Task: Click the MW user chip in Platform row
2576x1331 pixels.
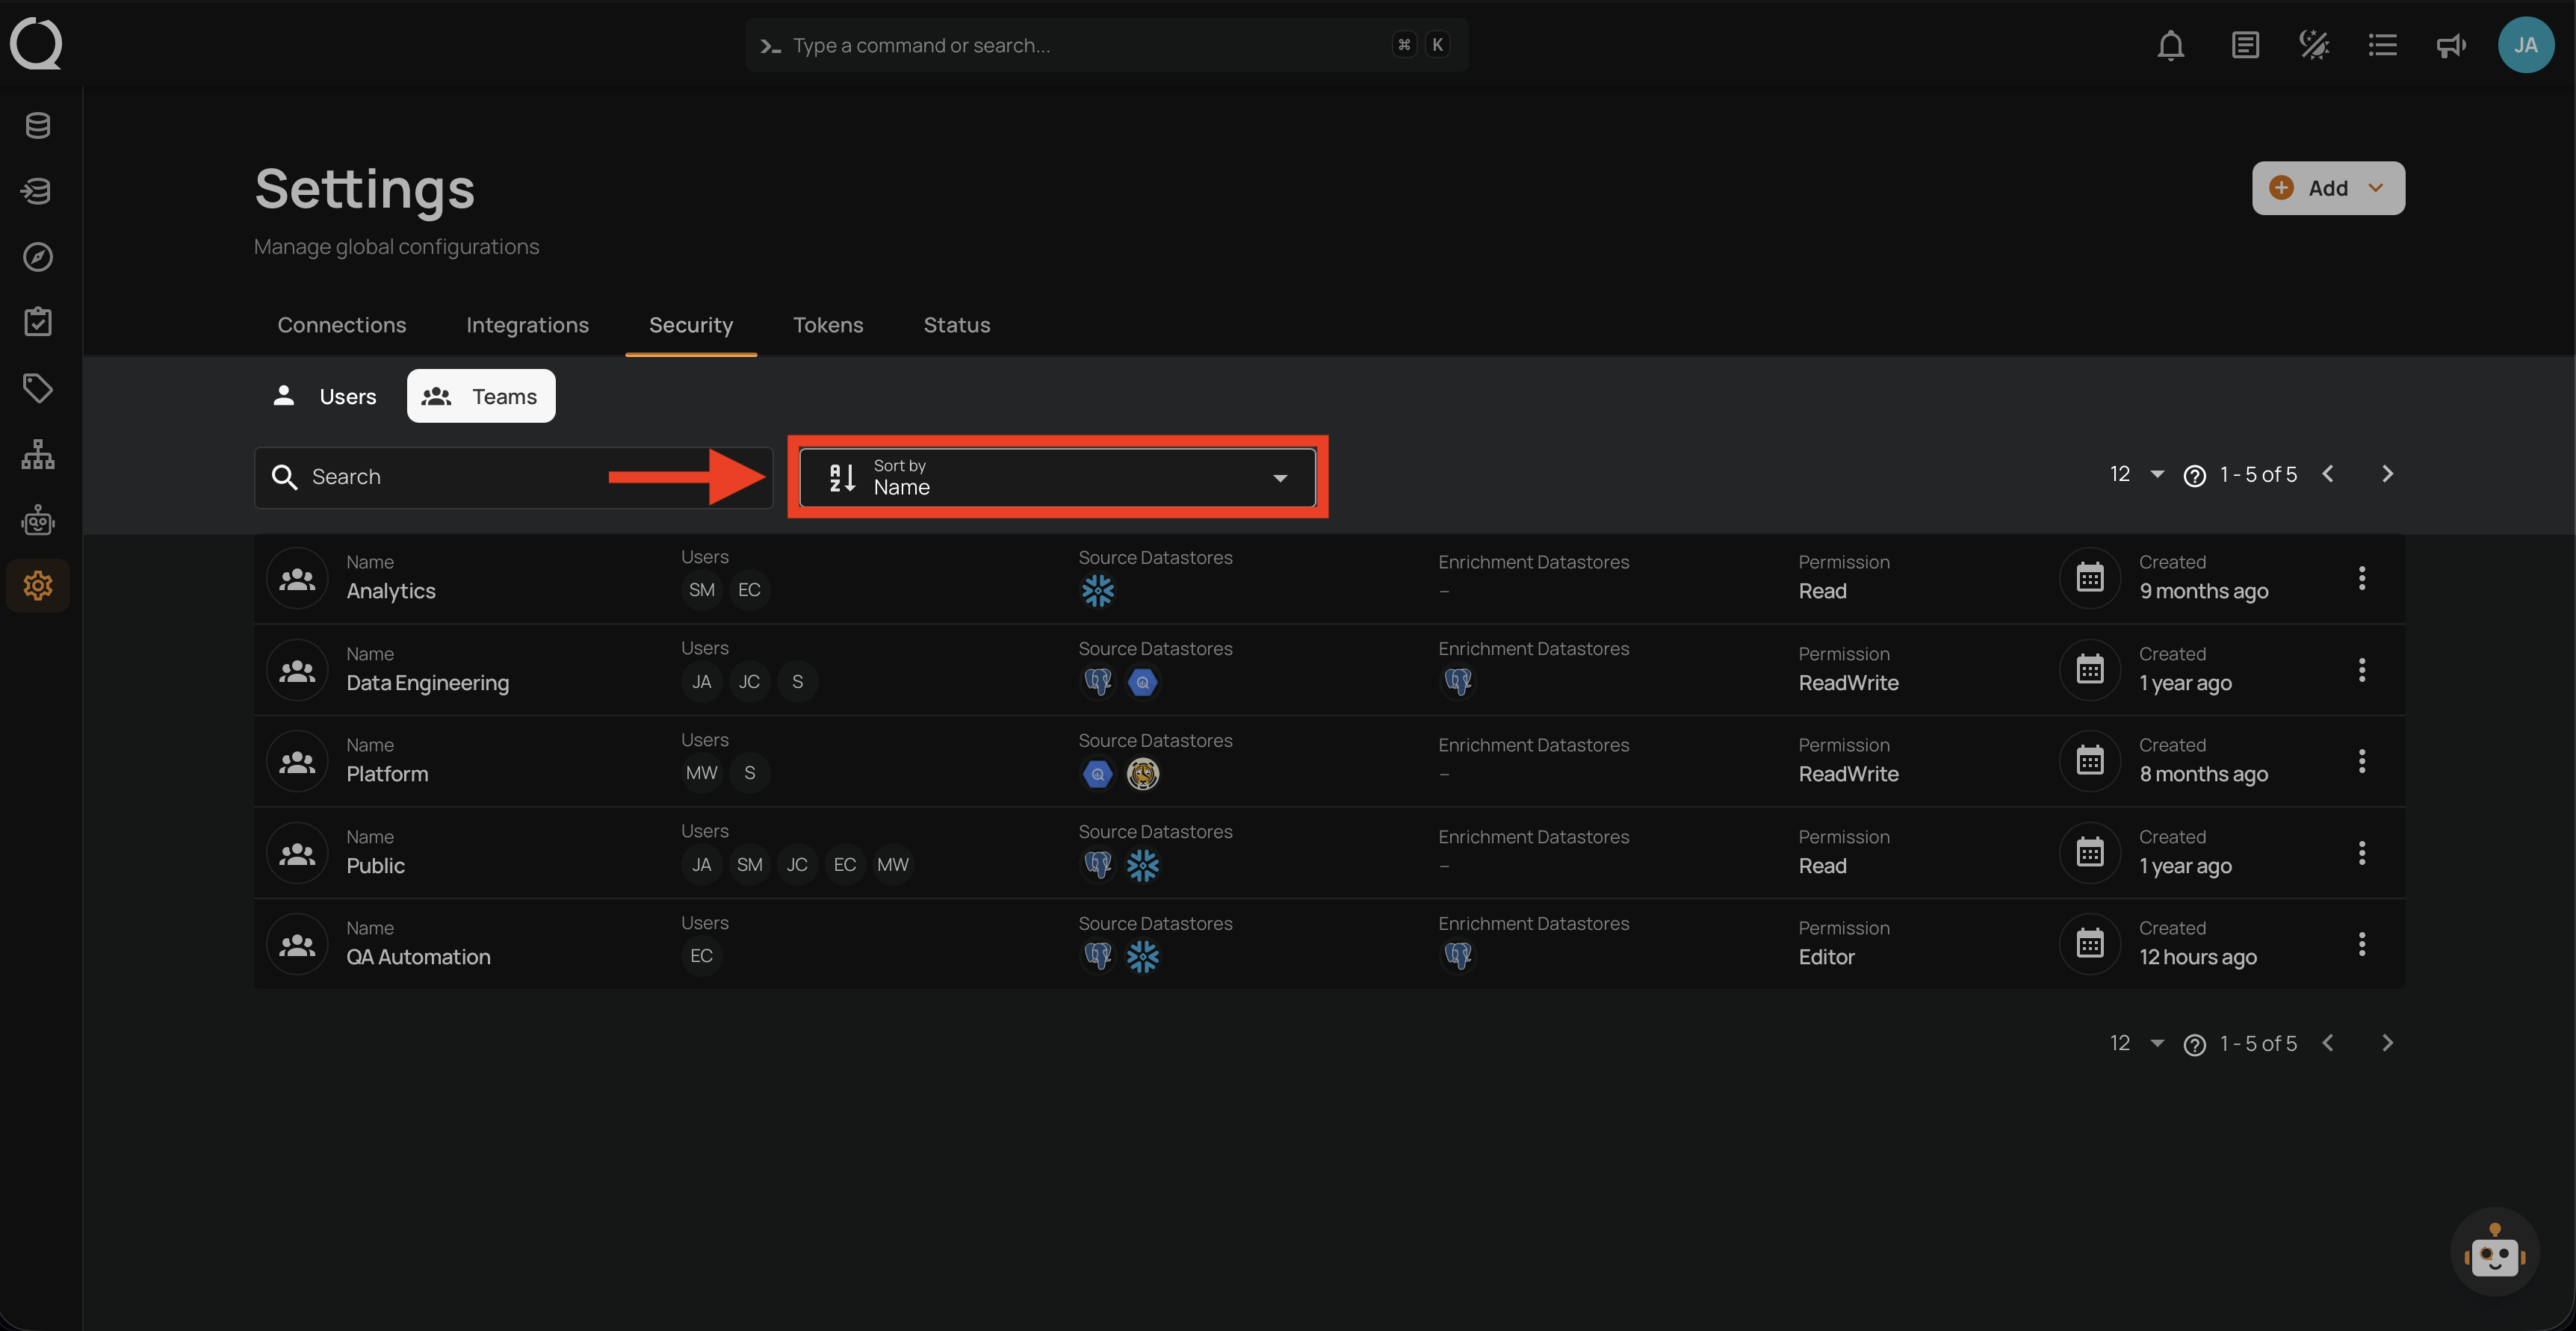Action: click(701, 773)
